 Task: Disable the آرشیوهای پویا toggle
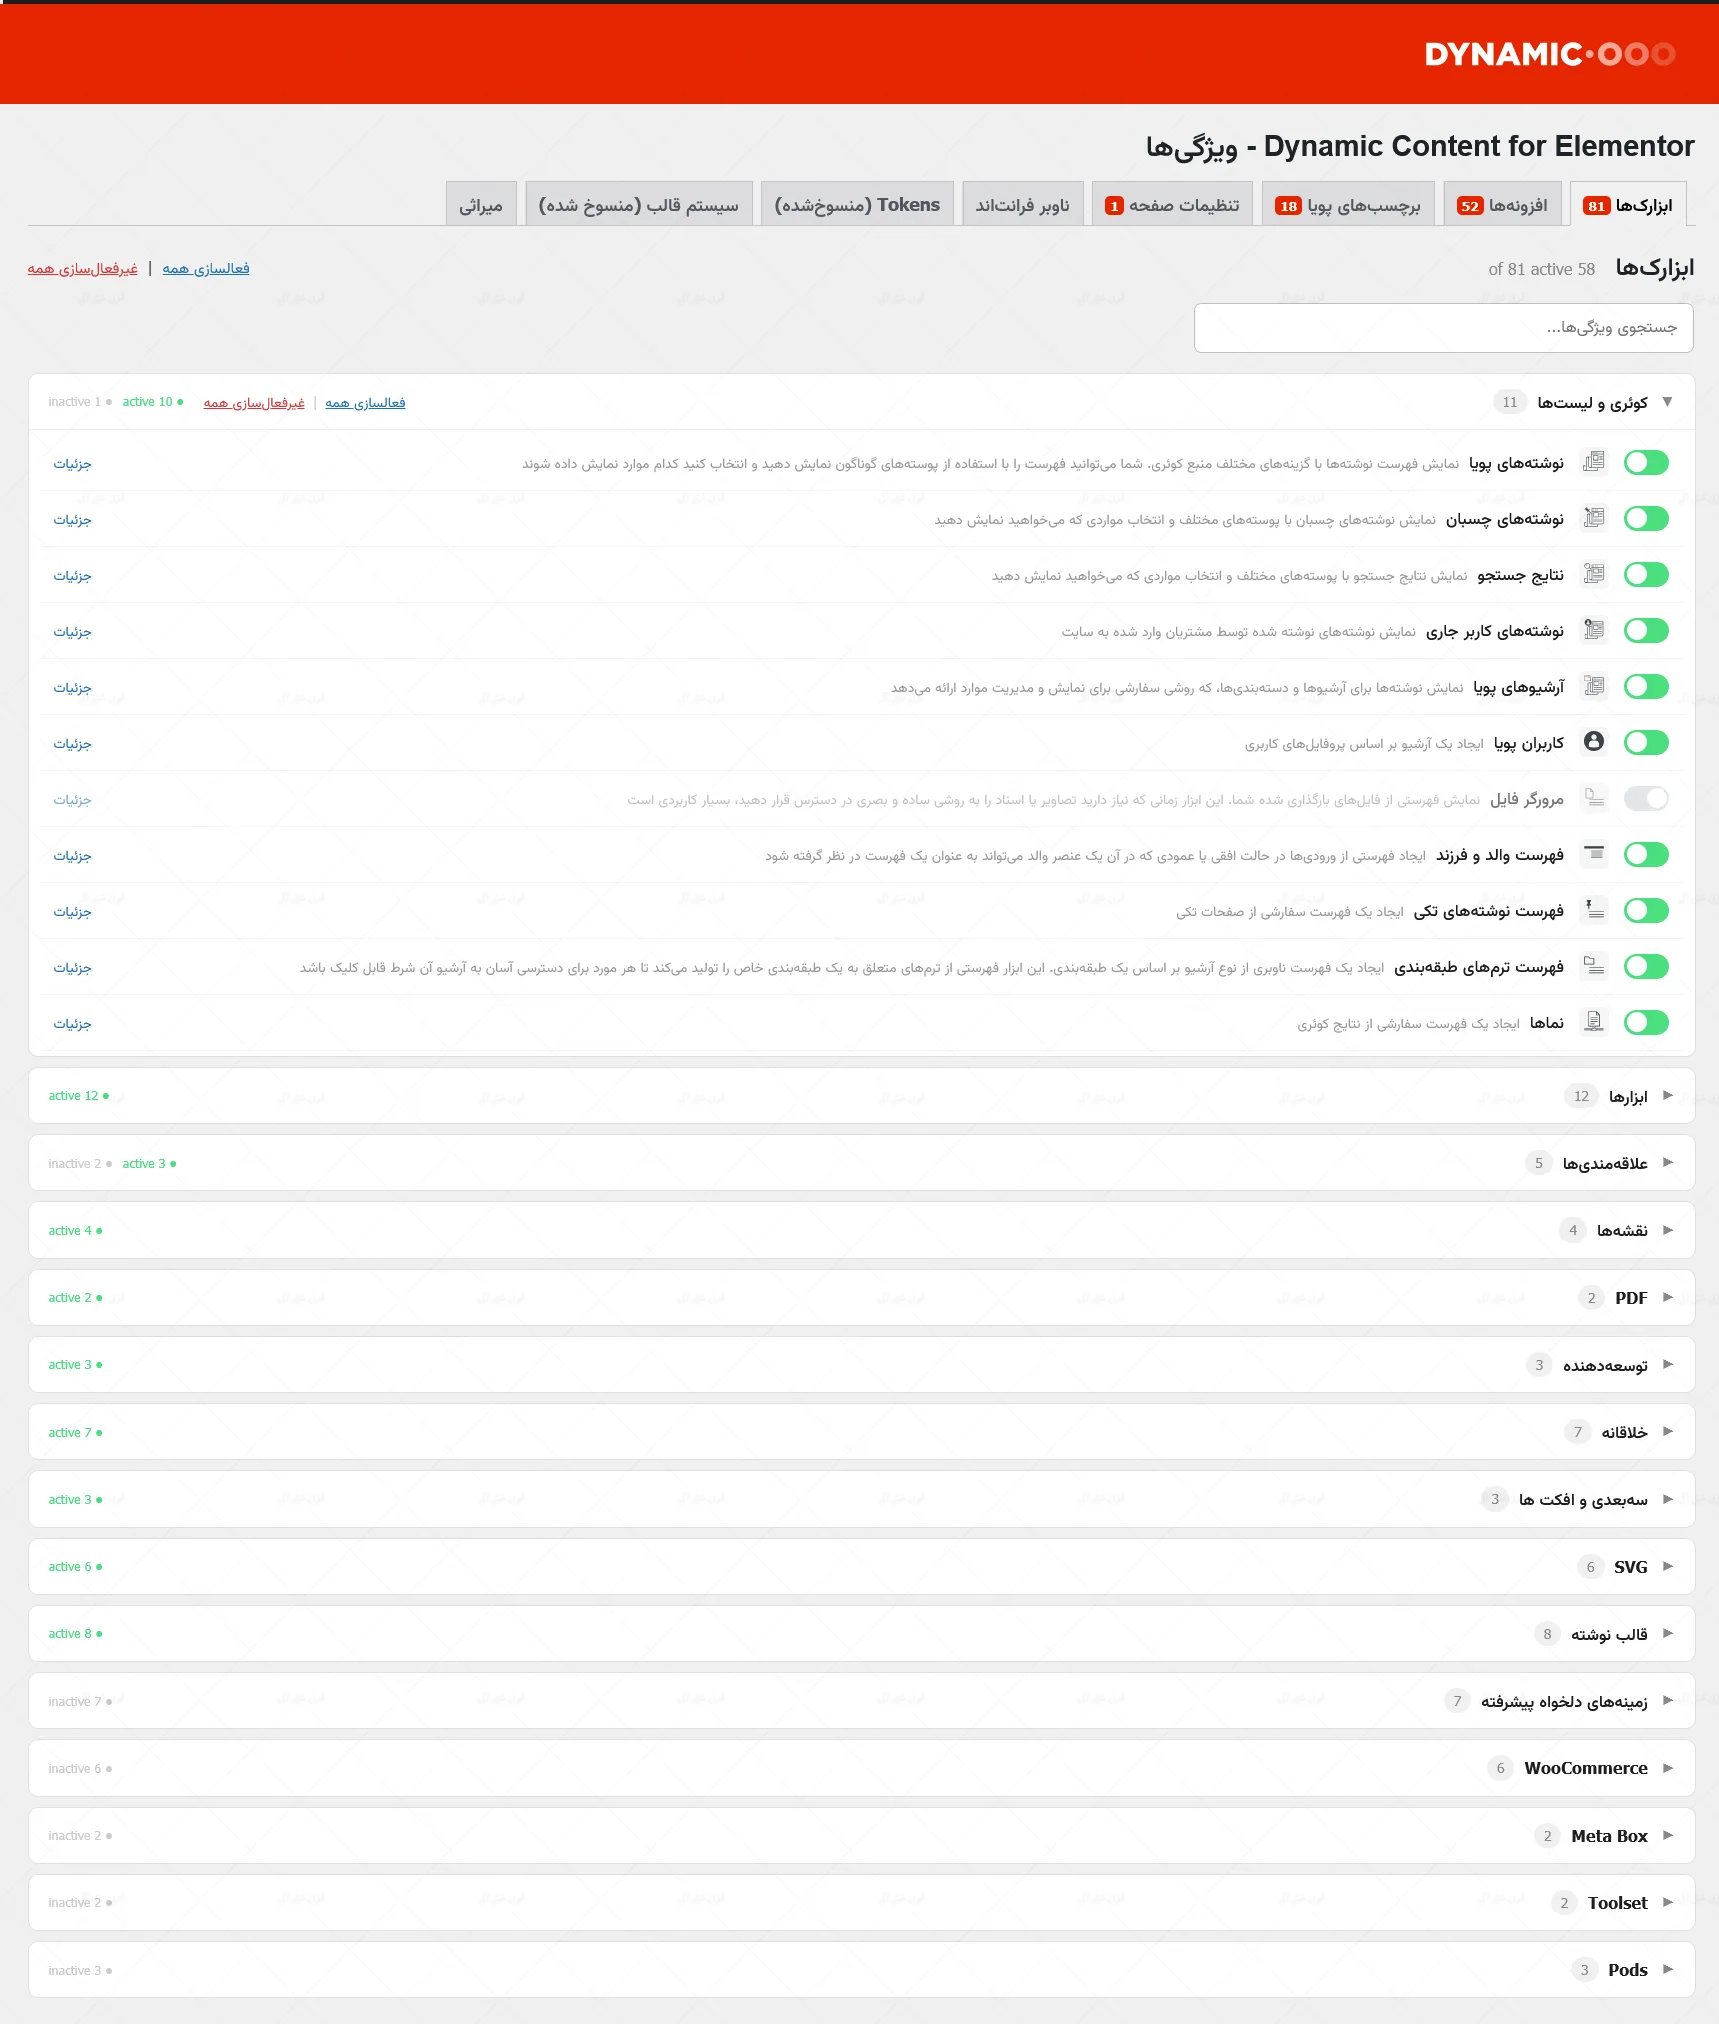tap(1646, 686)
